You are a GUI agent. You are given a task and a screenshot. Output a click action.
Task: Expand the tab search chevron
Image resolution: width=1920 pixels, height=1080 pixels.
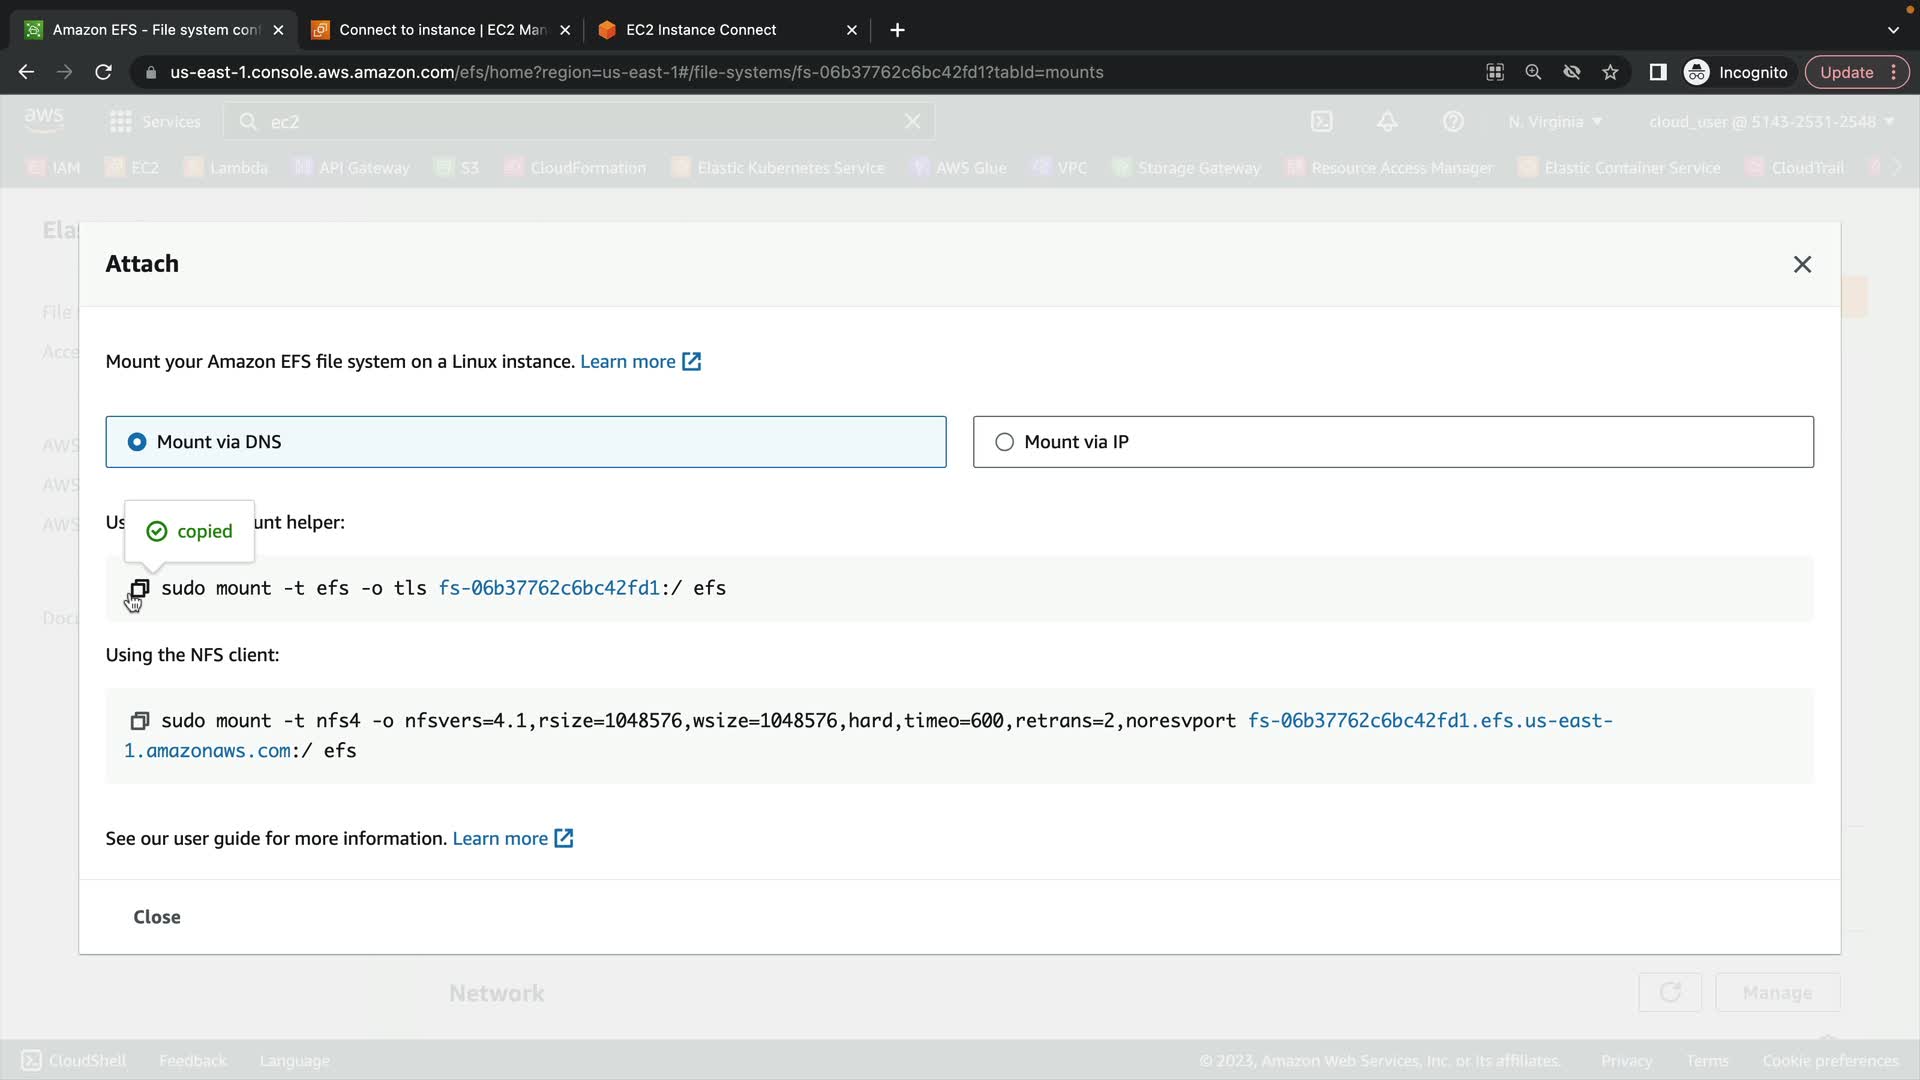click(1893, 30)
